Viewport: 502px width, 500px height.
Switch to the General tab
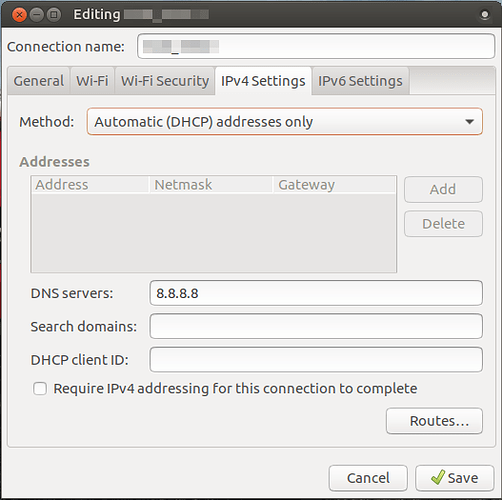pyautogui.click(x=39, y=81)
